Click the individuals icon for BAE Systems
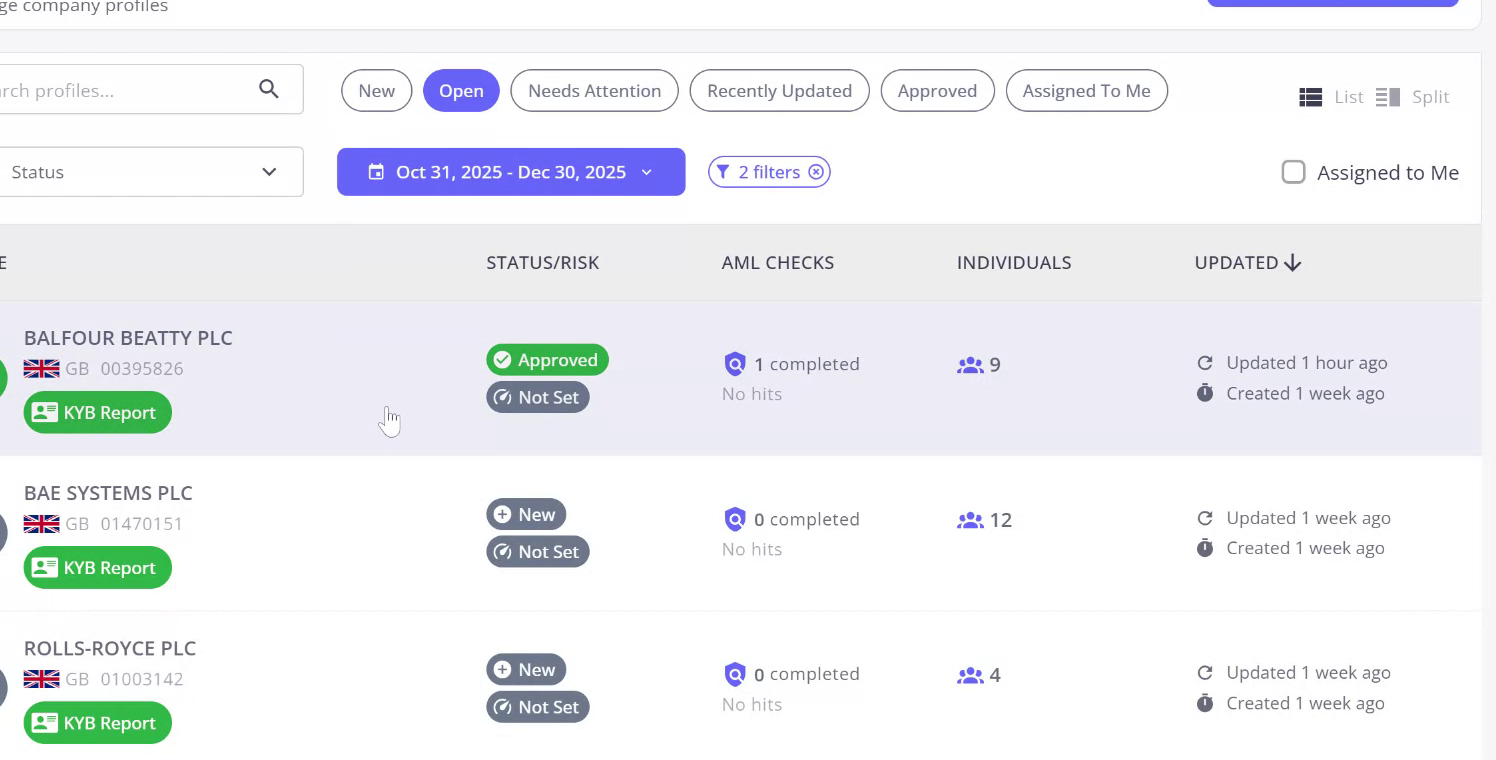This screenshot has height=760, width=1496. point(970,520)
